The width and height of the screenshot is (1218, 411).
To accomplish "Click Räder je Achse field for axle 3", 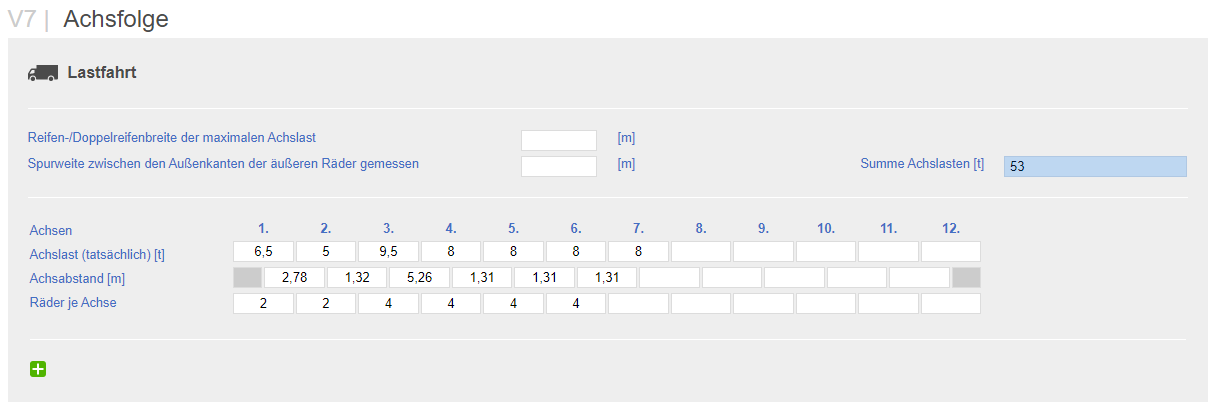I will pyautogui.click(x=389, y=303).
